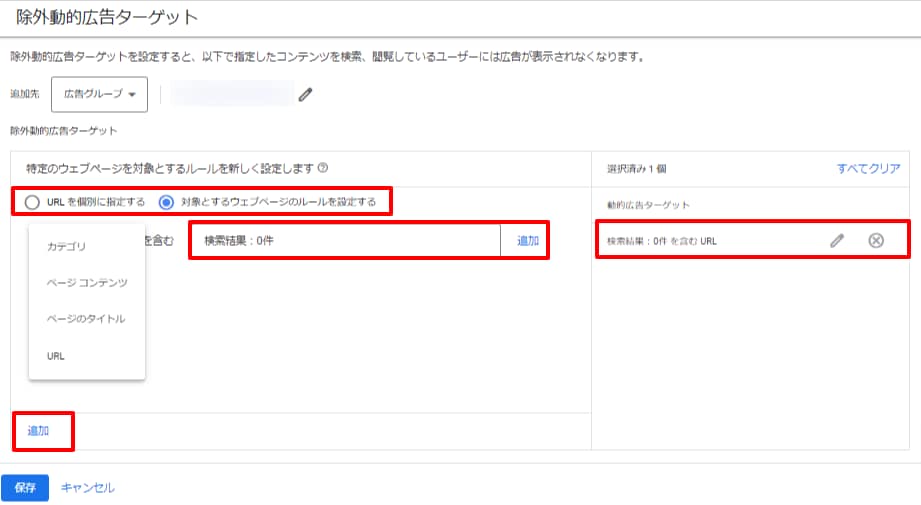The width and height of the screenshot is (921, 505).
Task: Select the 検索結果：0件 を含む URL entry
Action: click(662, 241)
